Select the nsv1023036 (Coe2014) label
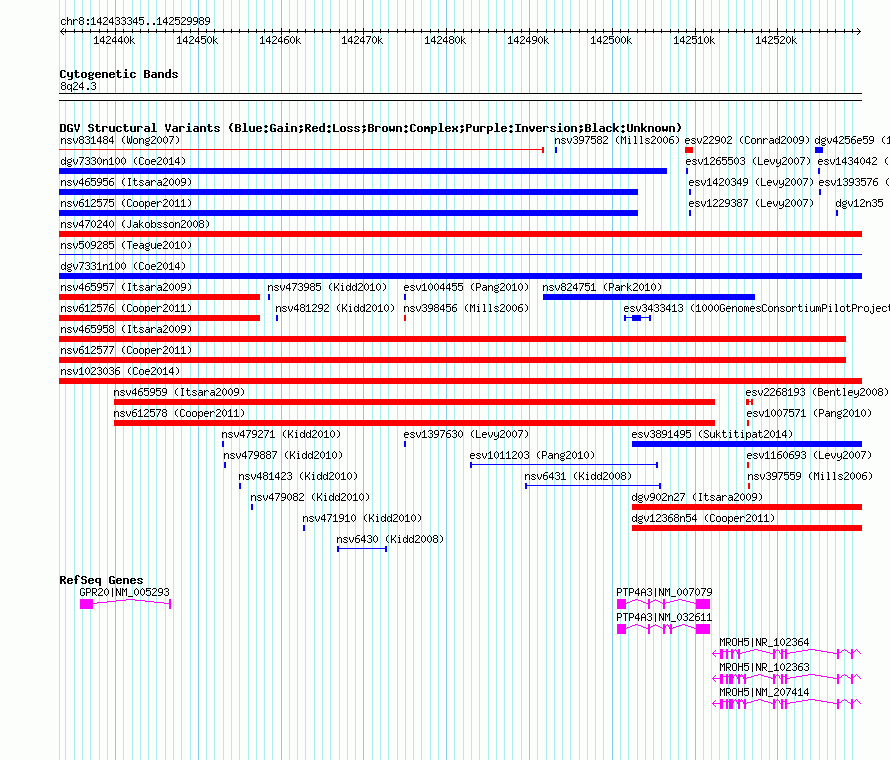This screenshot has width=890, height=760. pyautogui.click(x=120, y=371)
